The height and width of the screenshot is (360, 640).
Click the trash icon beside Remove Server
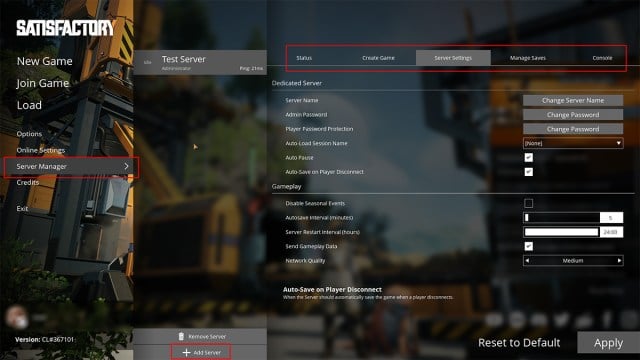pos(181,336)
